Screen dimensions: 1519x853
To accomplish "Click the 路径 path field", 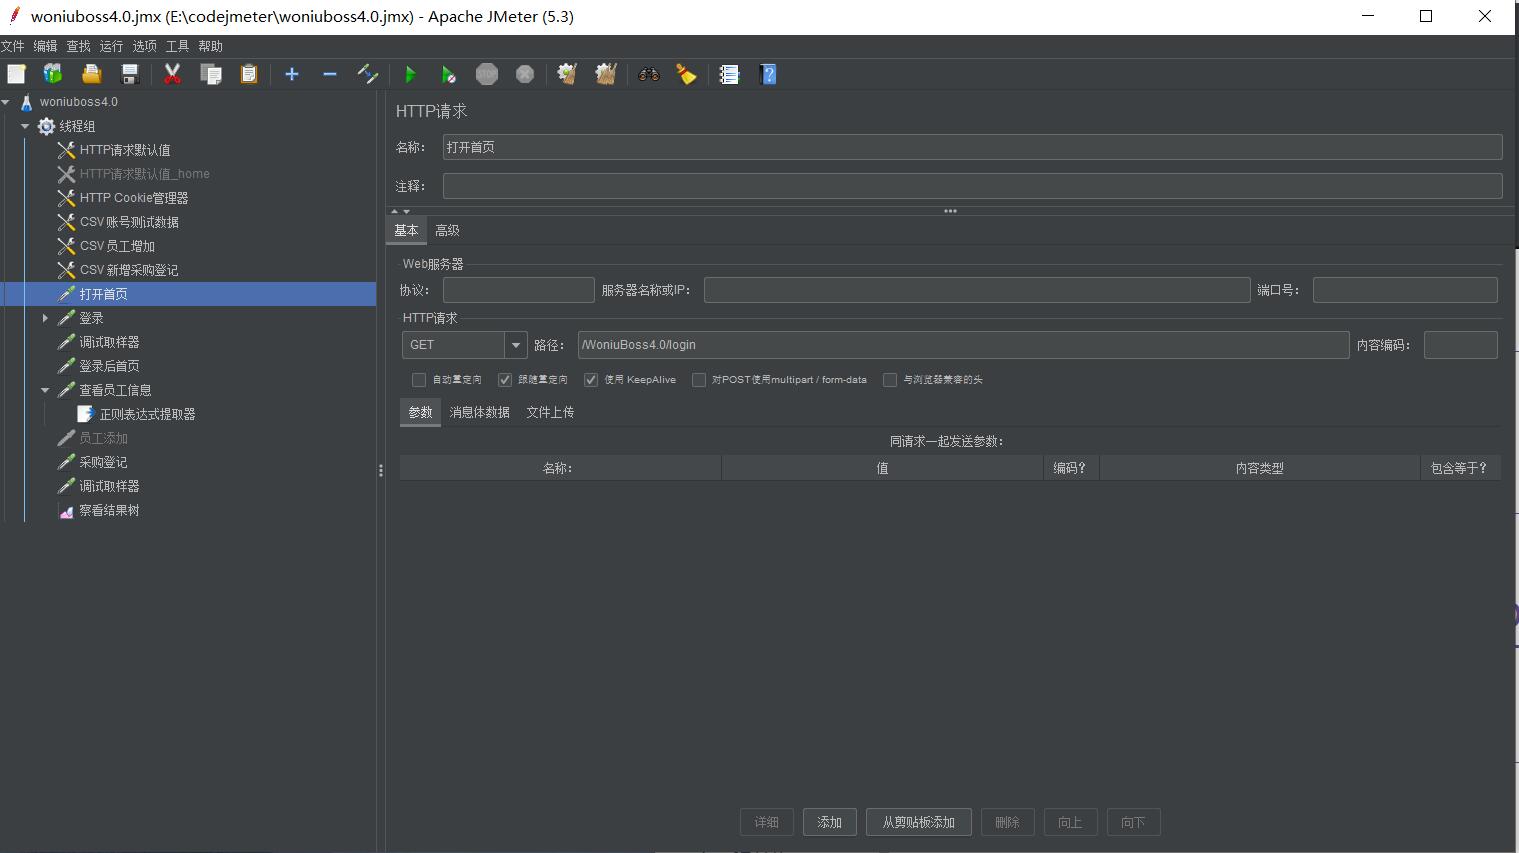I will [x=964, y=345].
